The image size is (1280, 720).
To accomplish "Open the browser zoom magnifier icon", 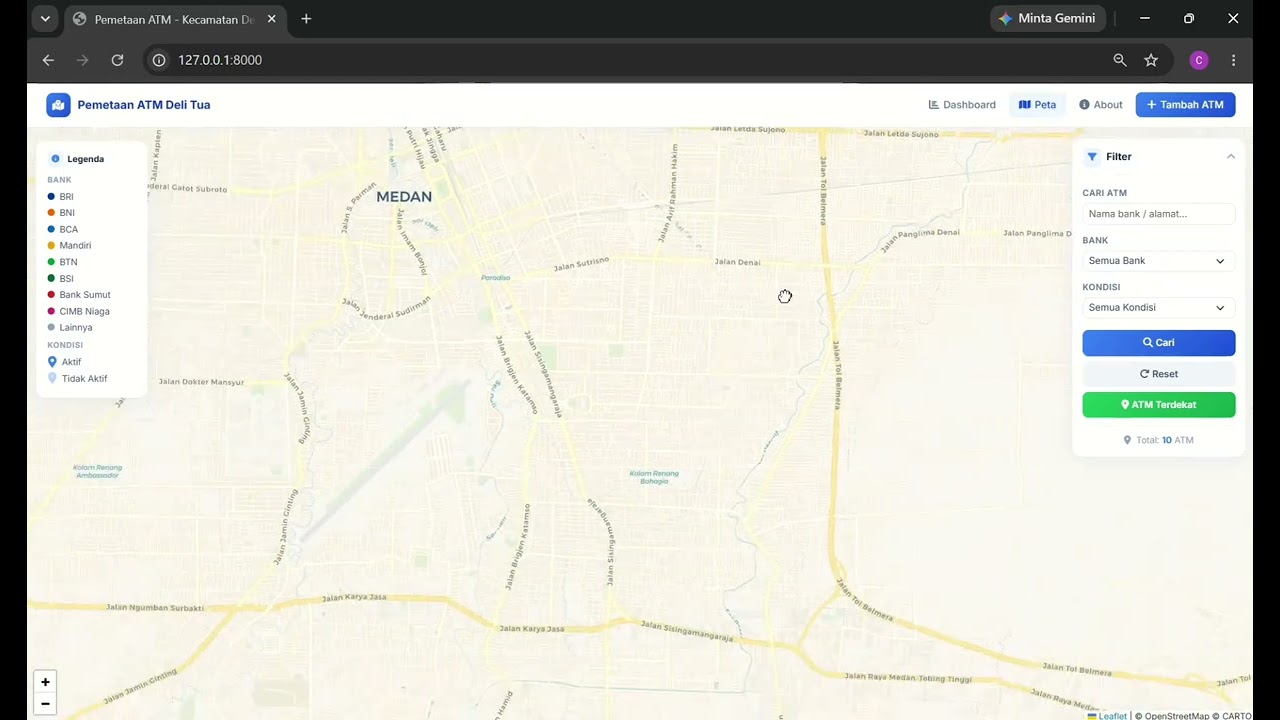I will [x=1120, y=60].
